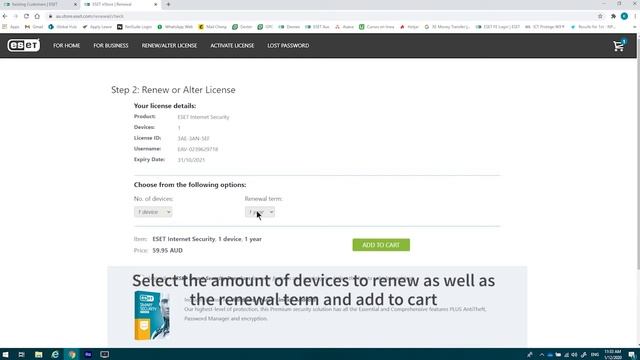Open the Apply Leave bookmark
The width and height of the screenshot is (640, 360).
coord(97,27)
